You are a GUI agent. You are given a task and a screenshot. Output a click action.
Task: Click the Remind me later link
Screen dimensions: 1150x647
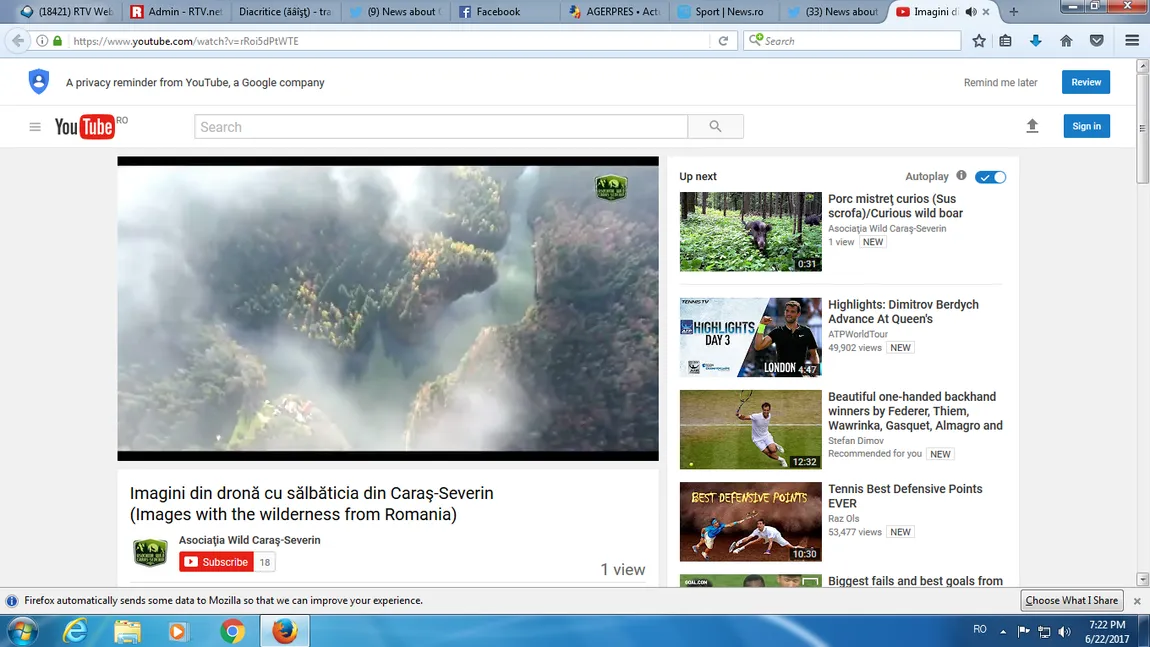coord(1000,83)
